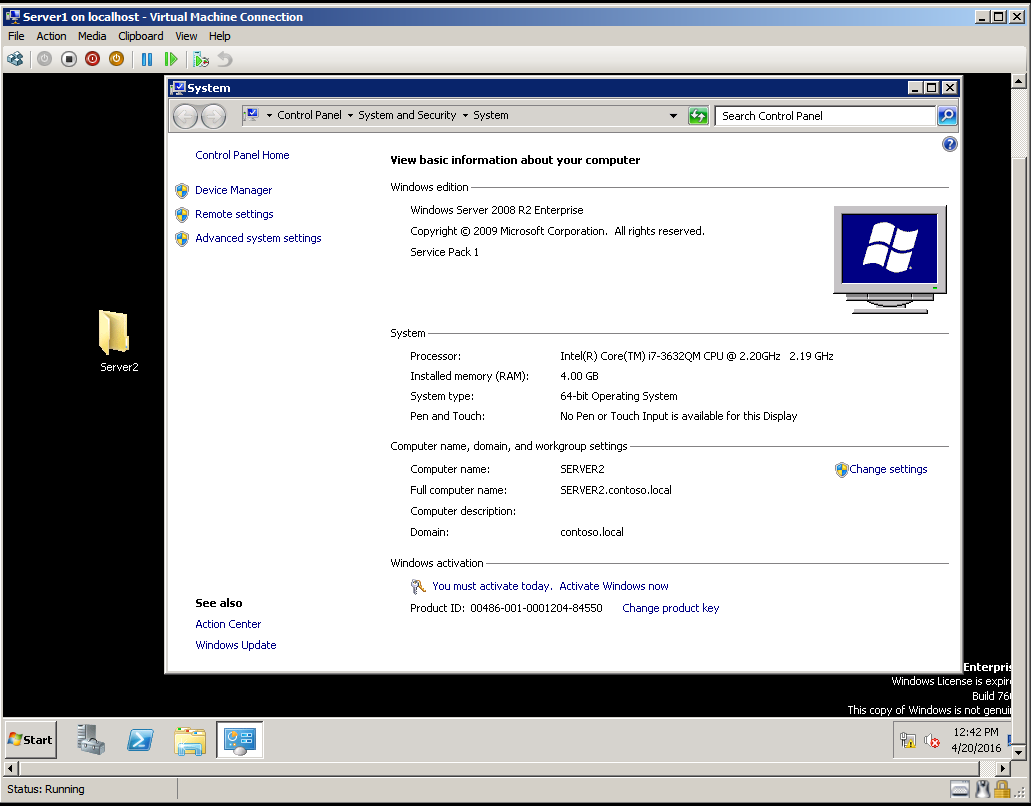Click Change settings for computer name
The height and width of the screenshot is (806, 1031).
point(888,469)
